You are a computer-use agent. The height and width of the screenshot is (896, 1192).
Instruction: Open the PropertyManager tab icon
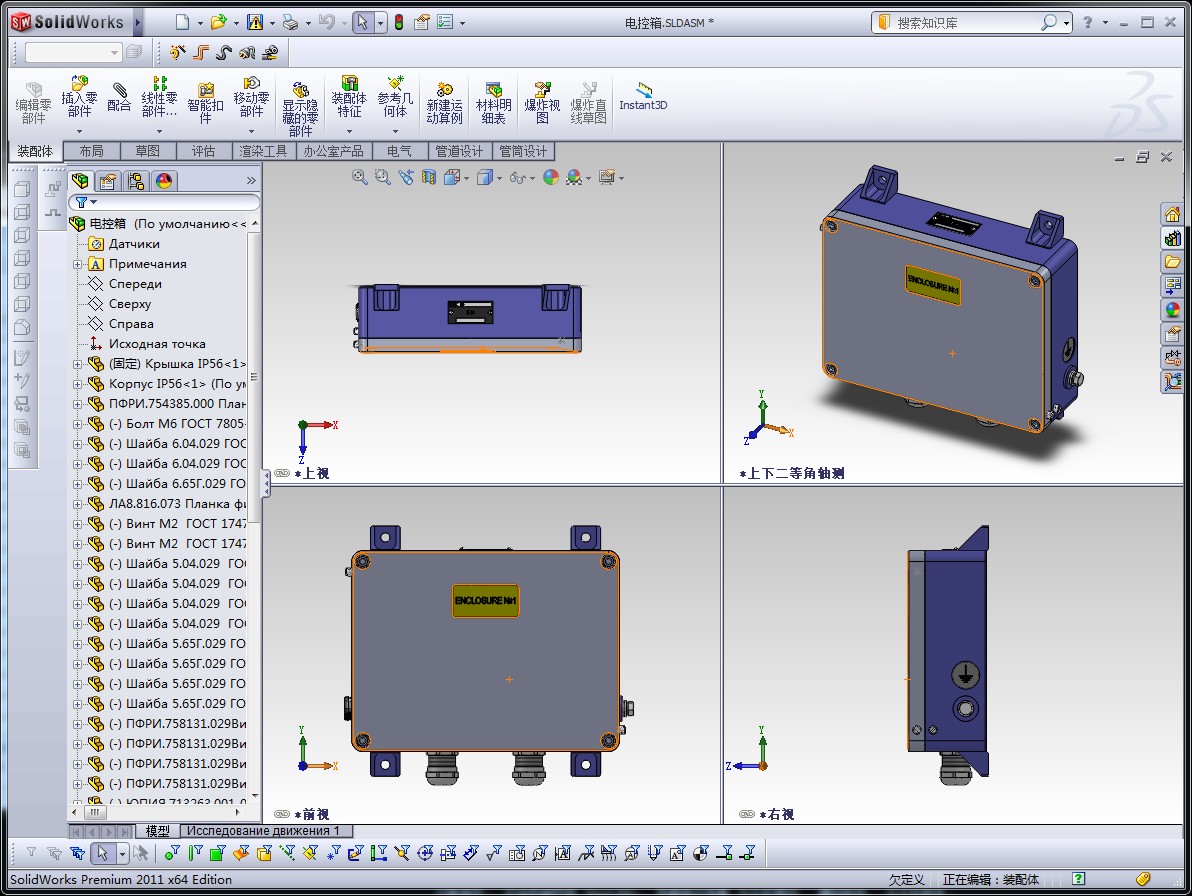coord(108,181)
